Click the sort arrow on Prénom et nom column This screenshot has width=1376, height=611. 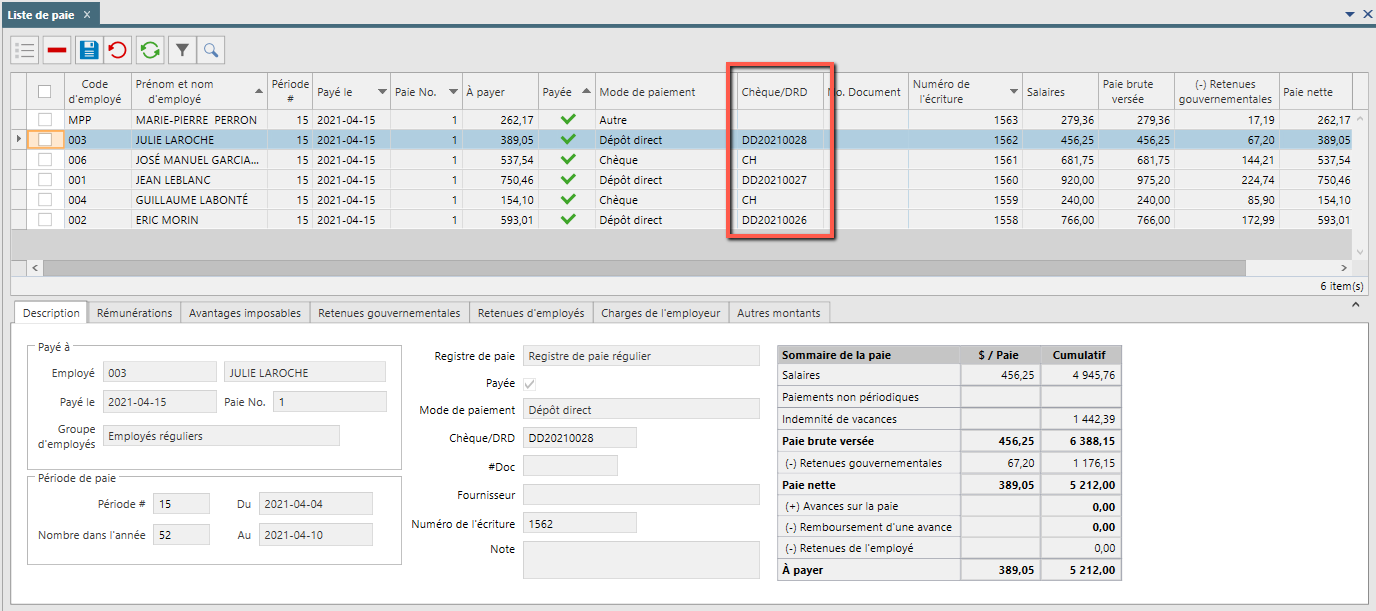point(260,92)
